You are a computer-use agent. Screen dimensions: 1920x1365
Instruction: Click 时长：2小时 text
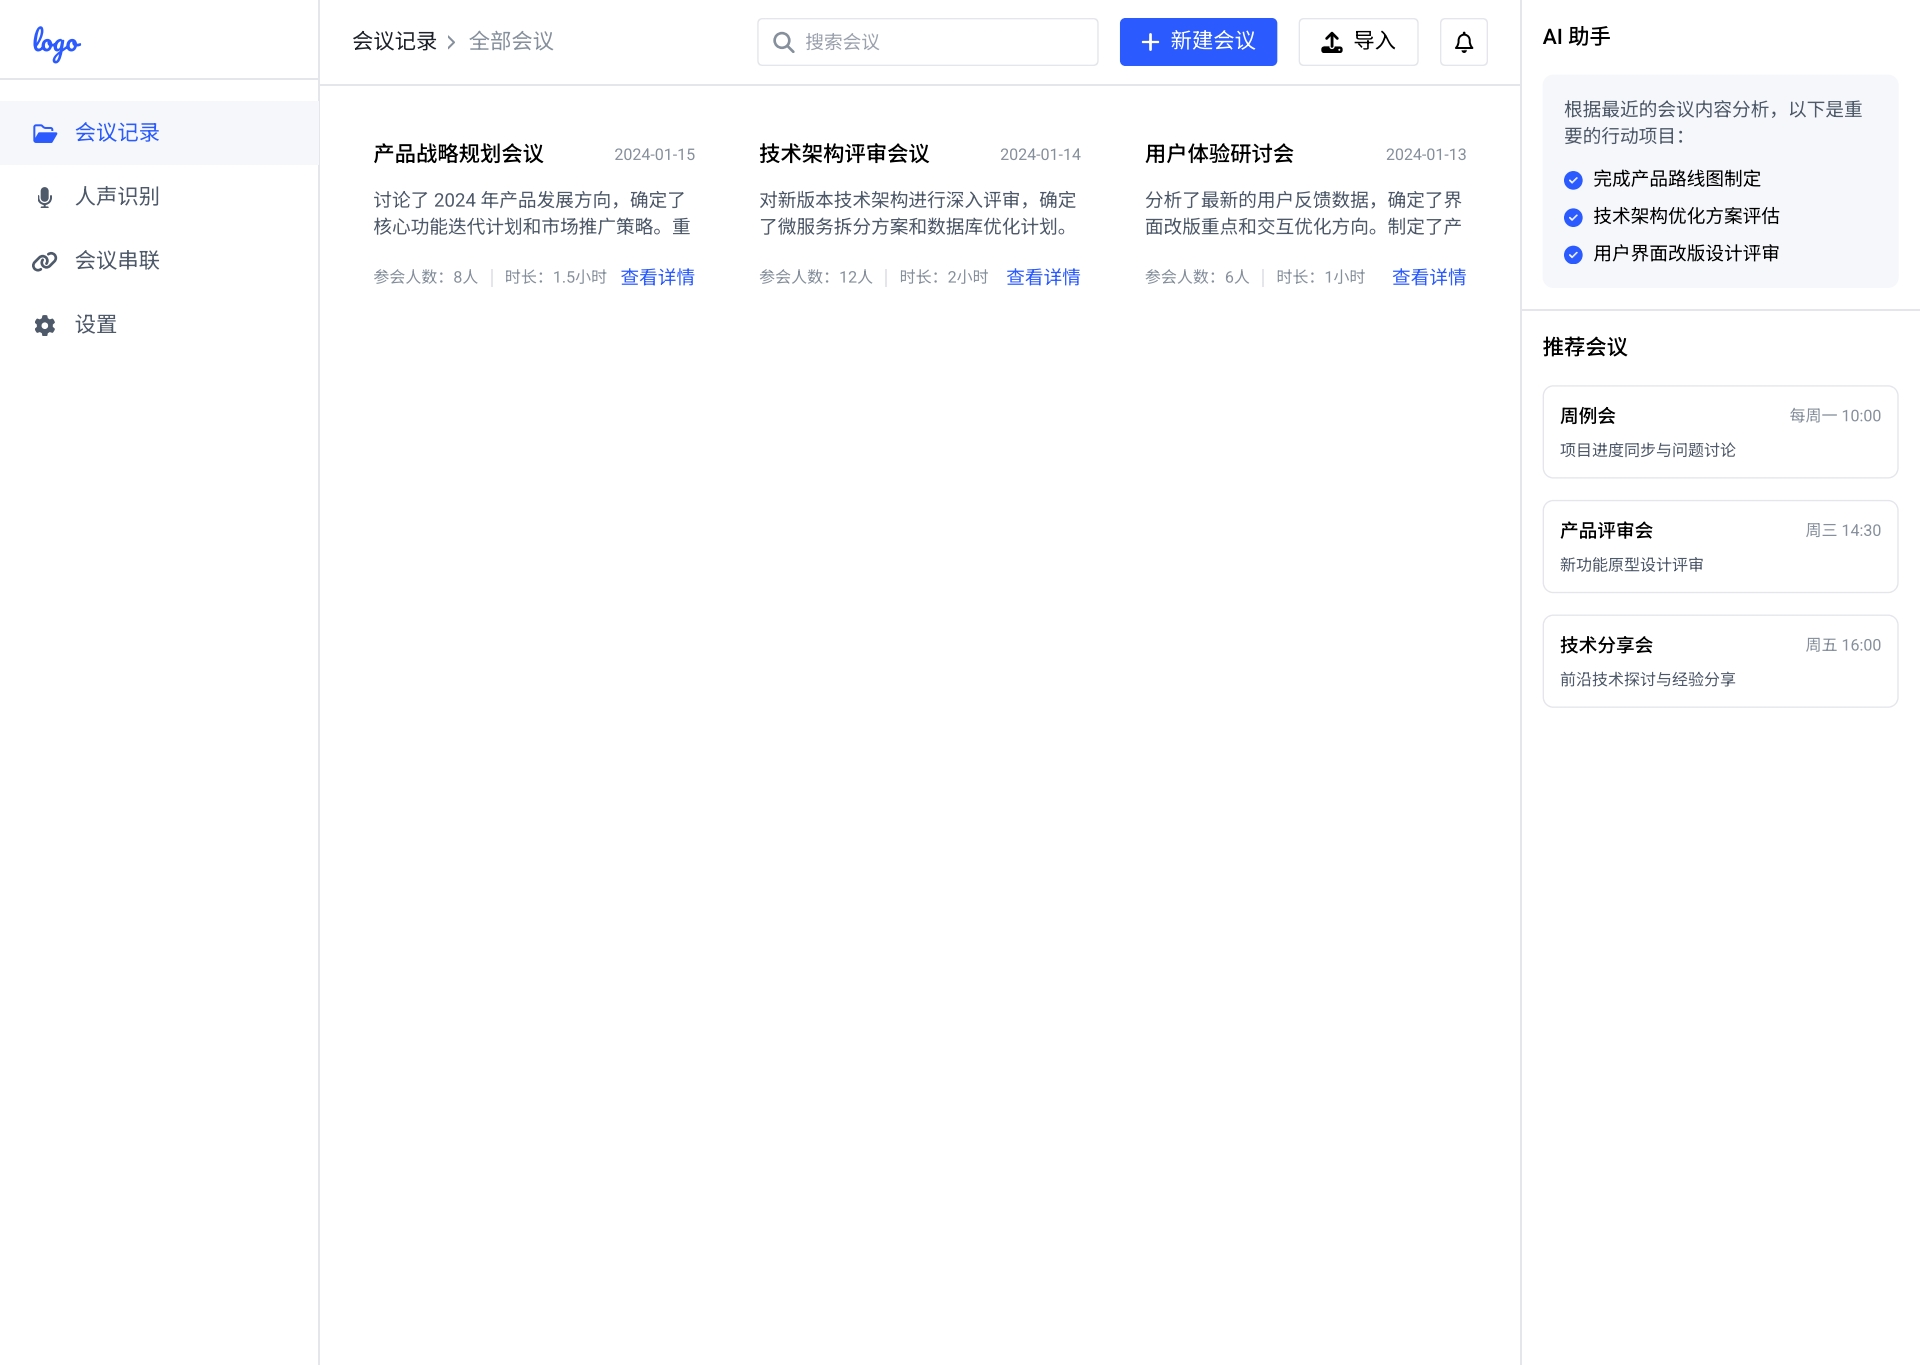coord(944,277)
